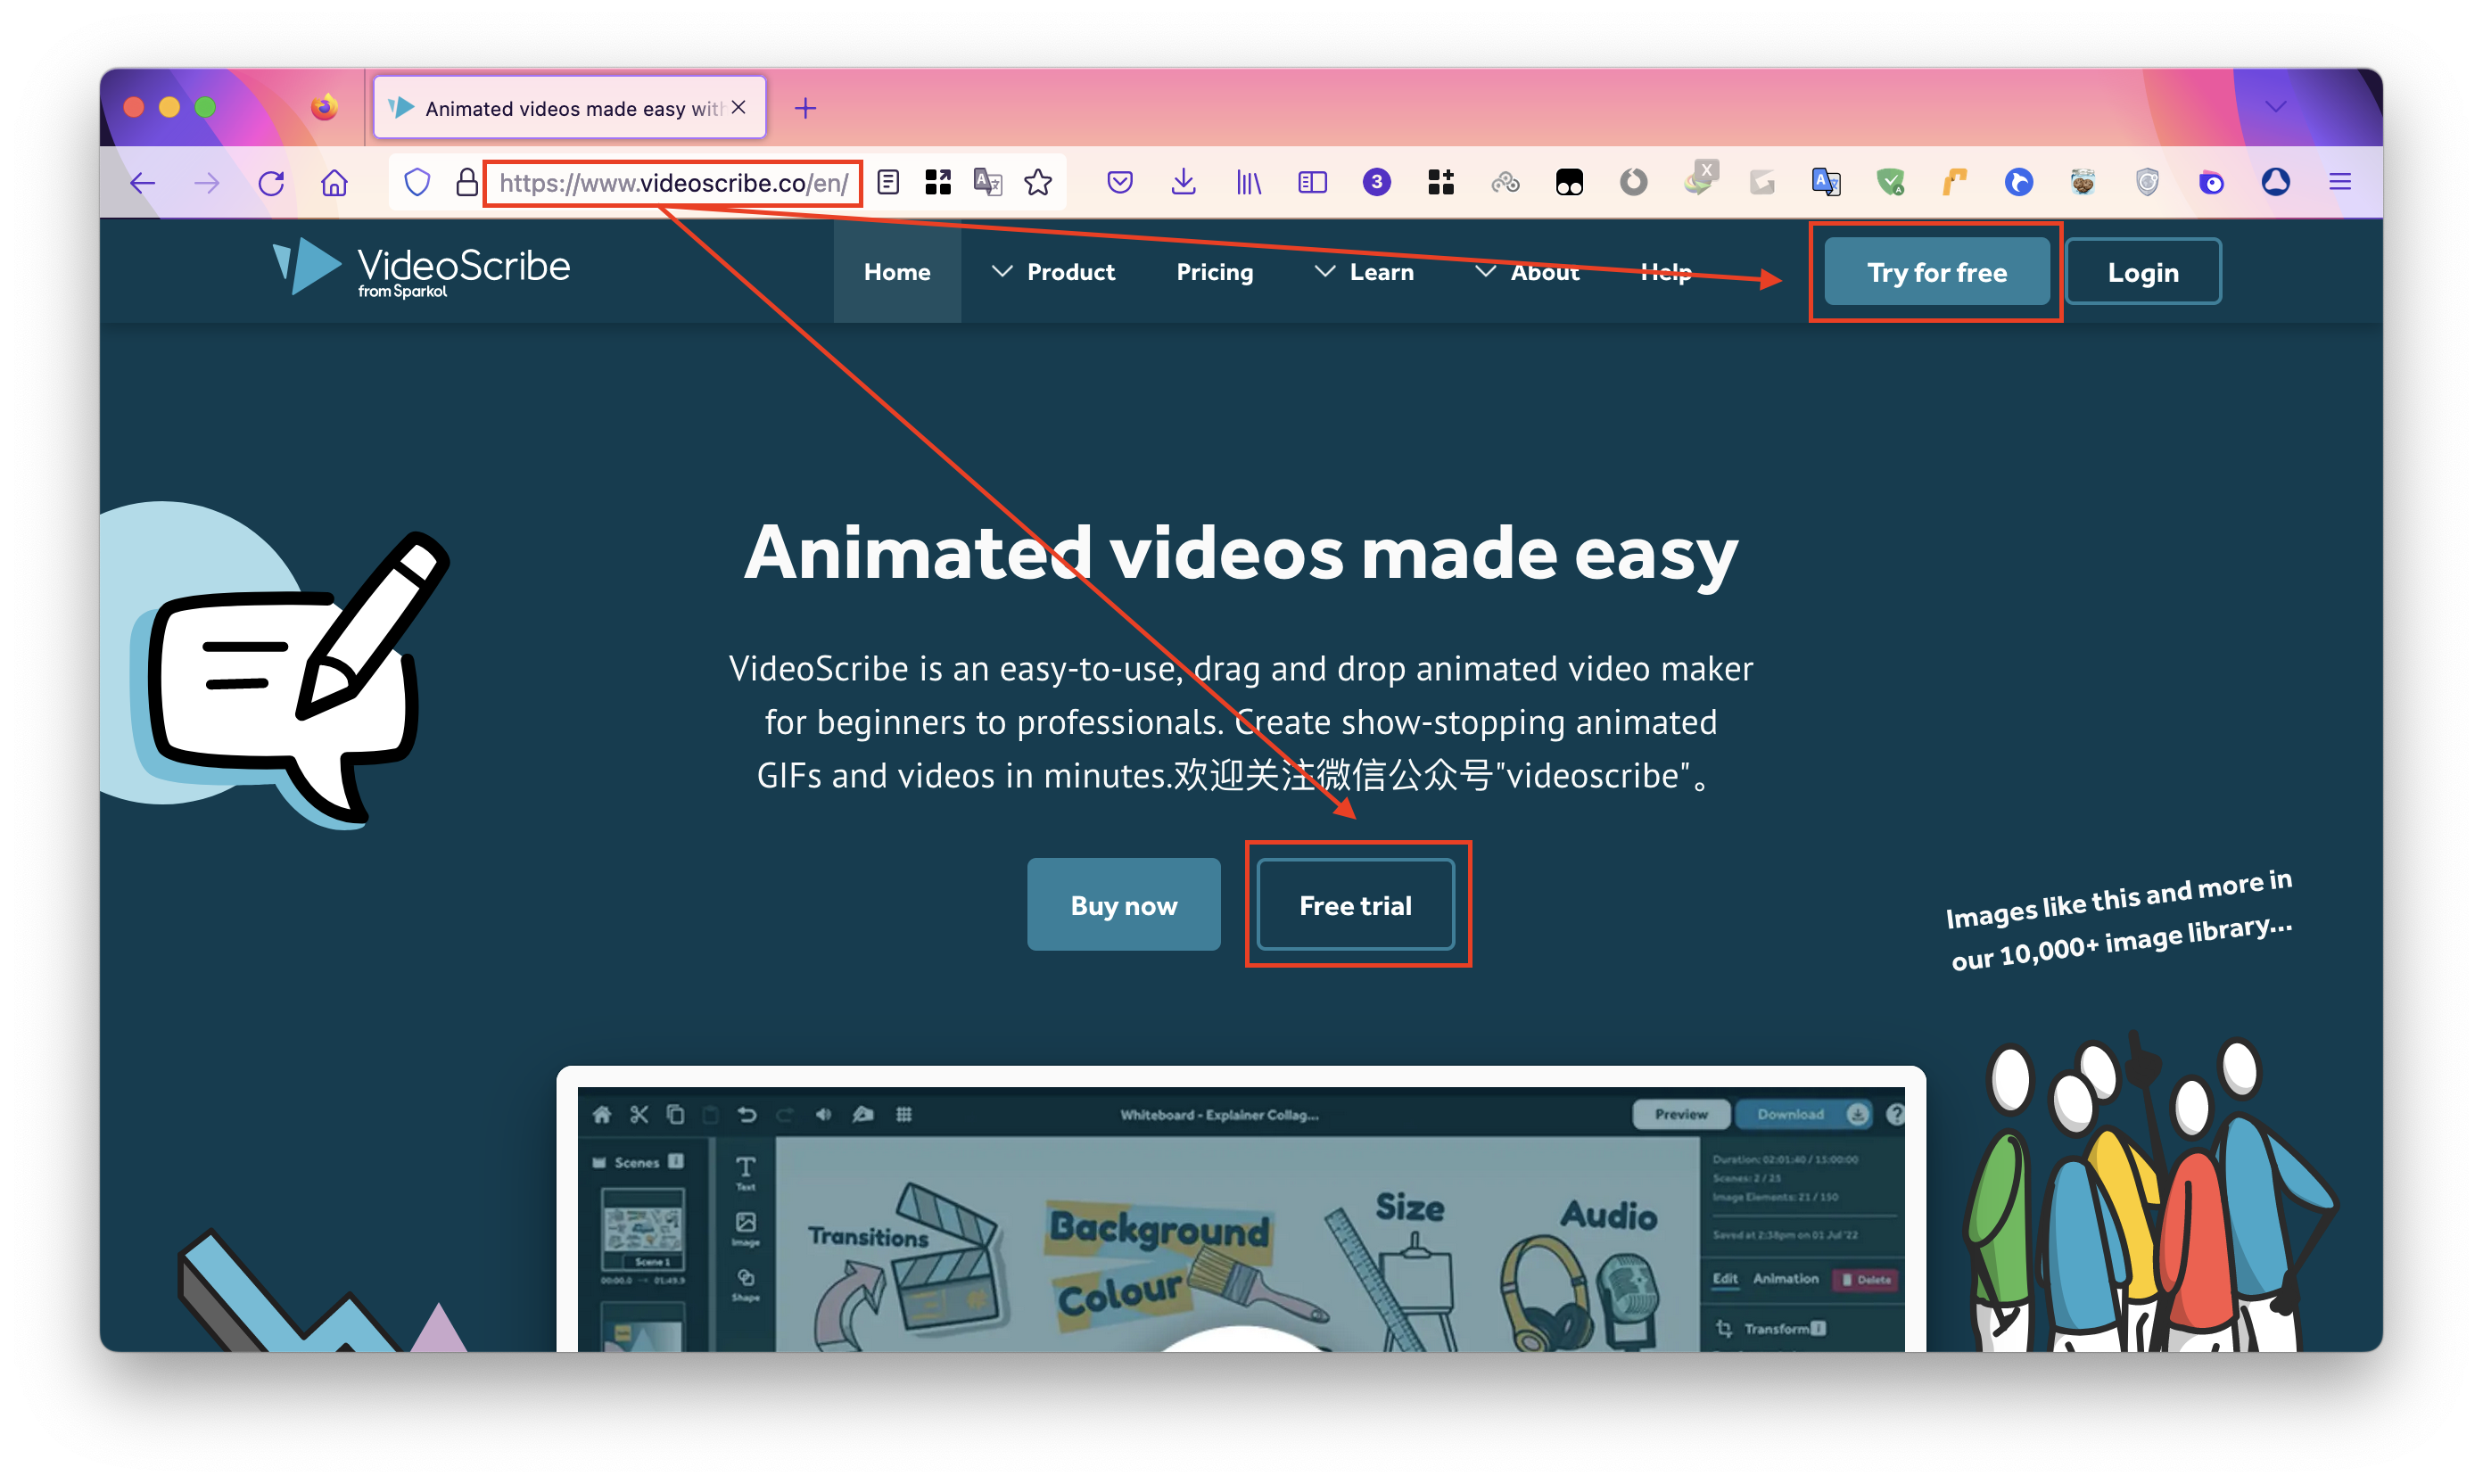Click the browser home icon
Viewport: 2483px width, 1484px height.
[334, 183]
